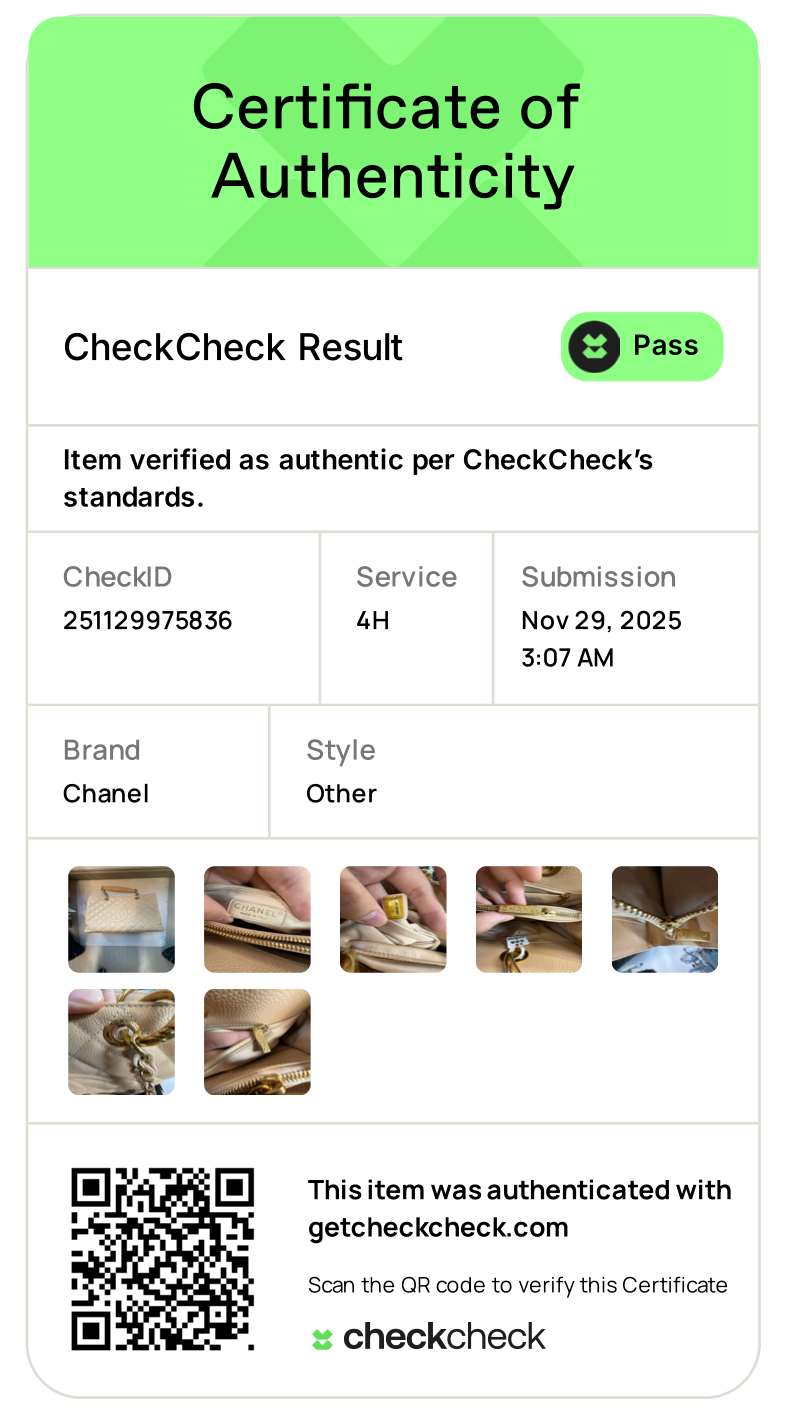The image size is (796, 1422).
Task: Click the checkcheck wordmark at the bottom
Action: pyautogui.click(x=444, y=1337)
